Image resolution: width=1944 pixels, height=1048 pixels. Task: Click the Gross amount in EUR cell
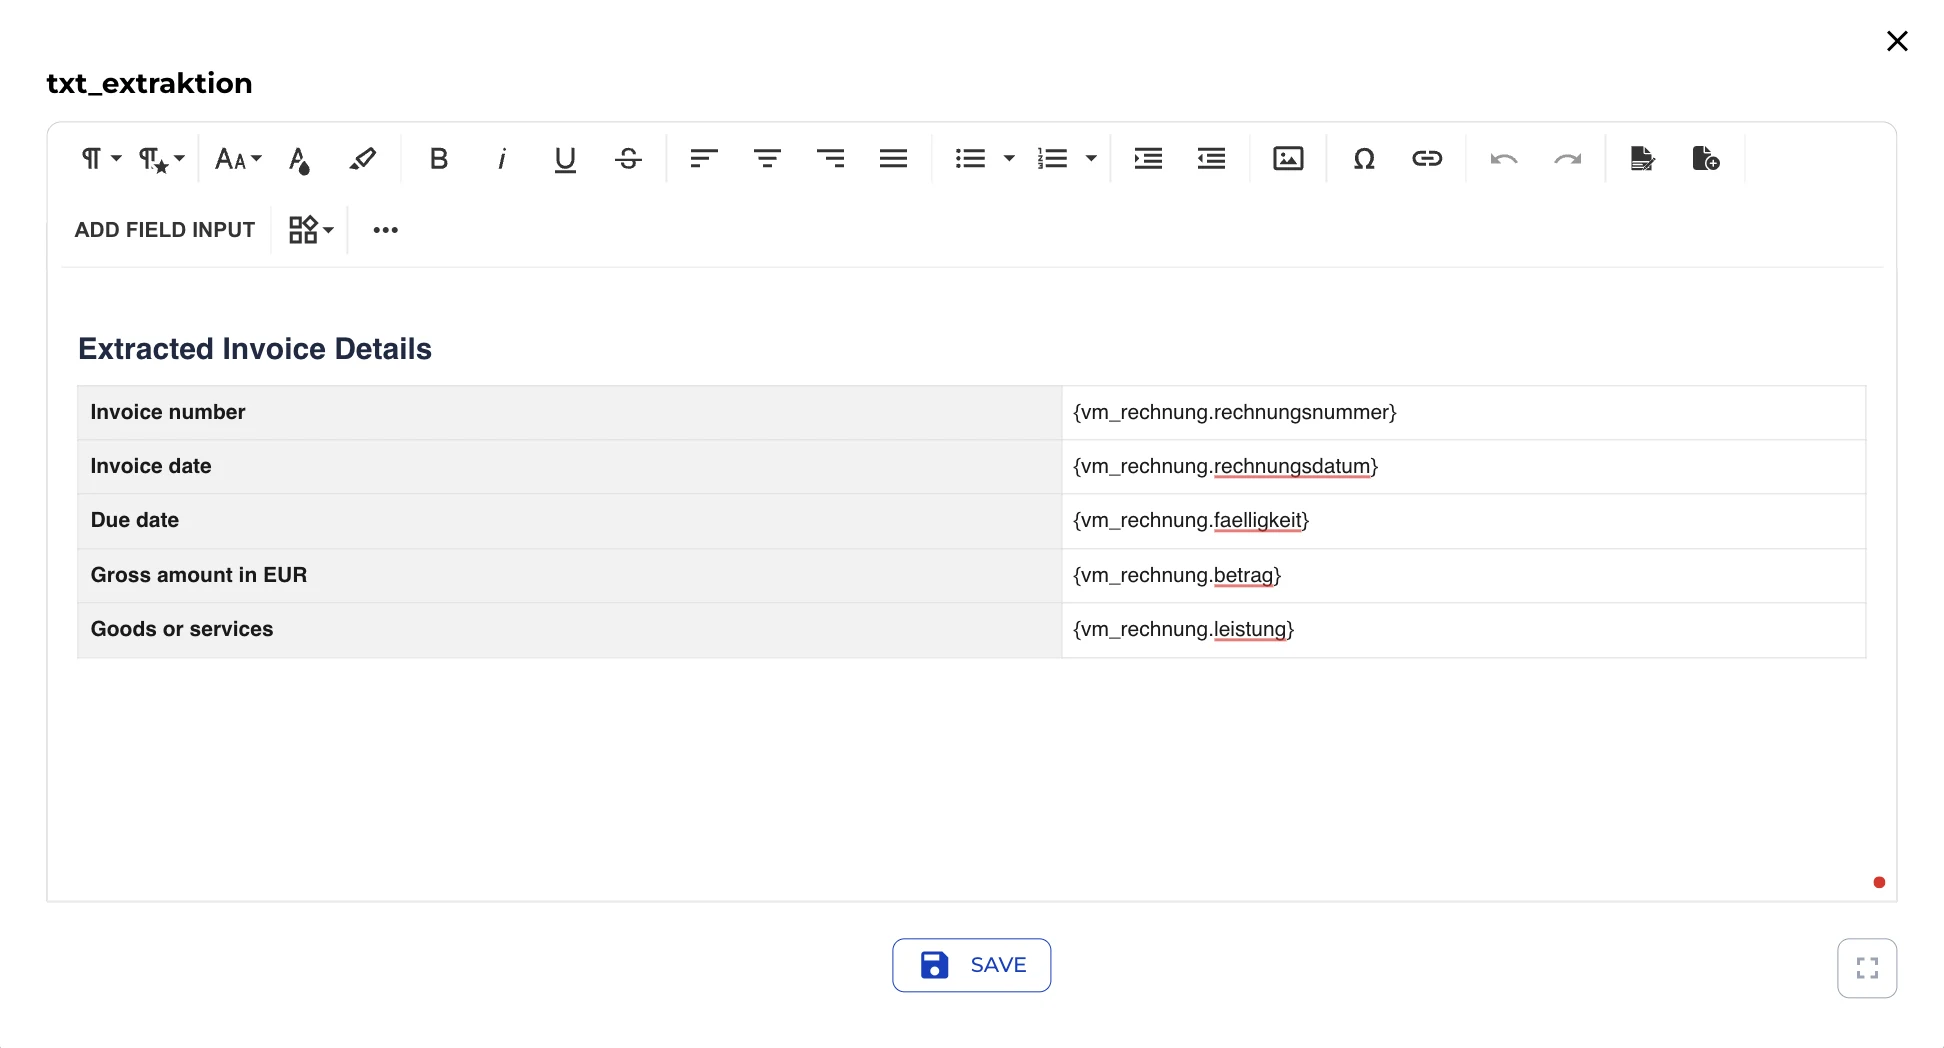point(569,576)
